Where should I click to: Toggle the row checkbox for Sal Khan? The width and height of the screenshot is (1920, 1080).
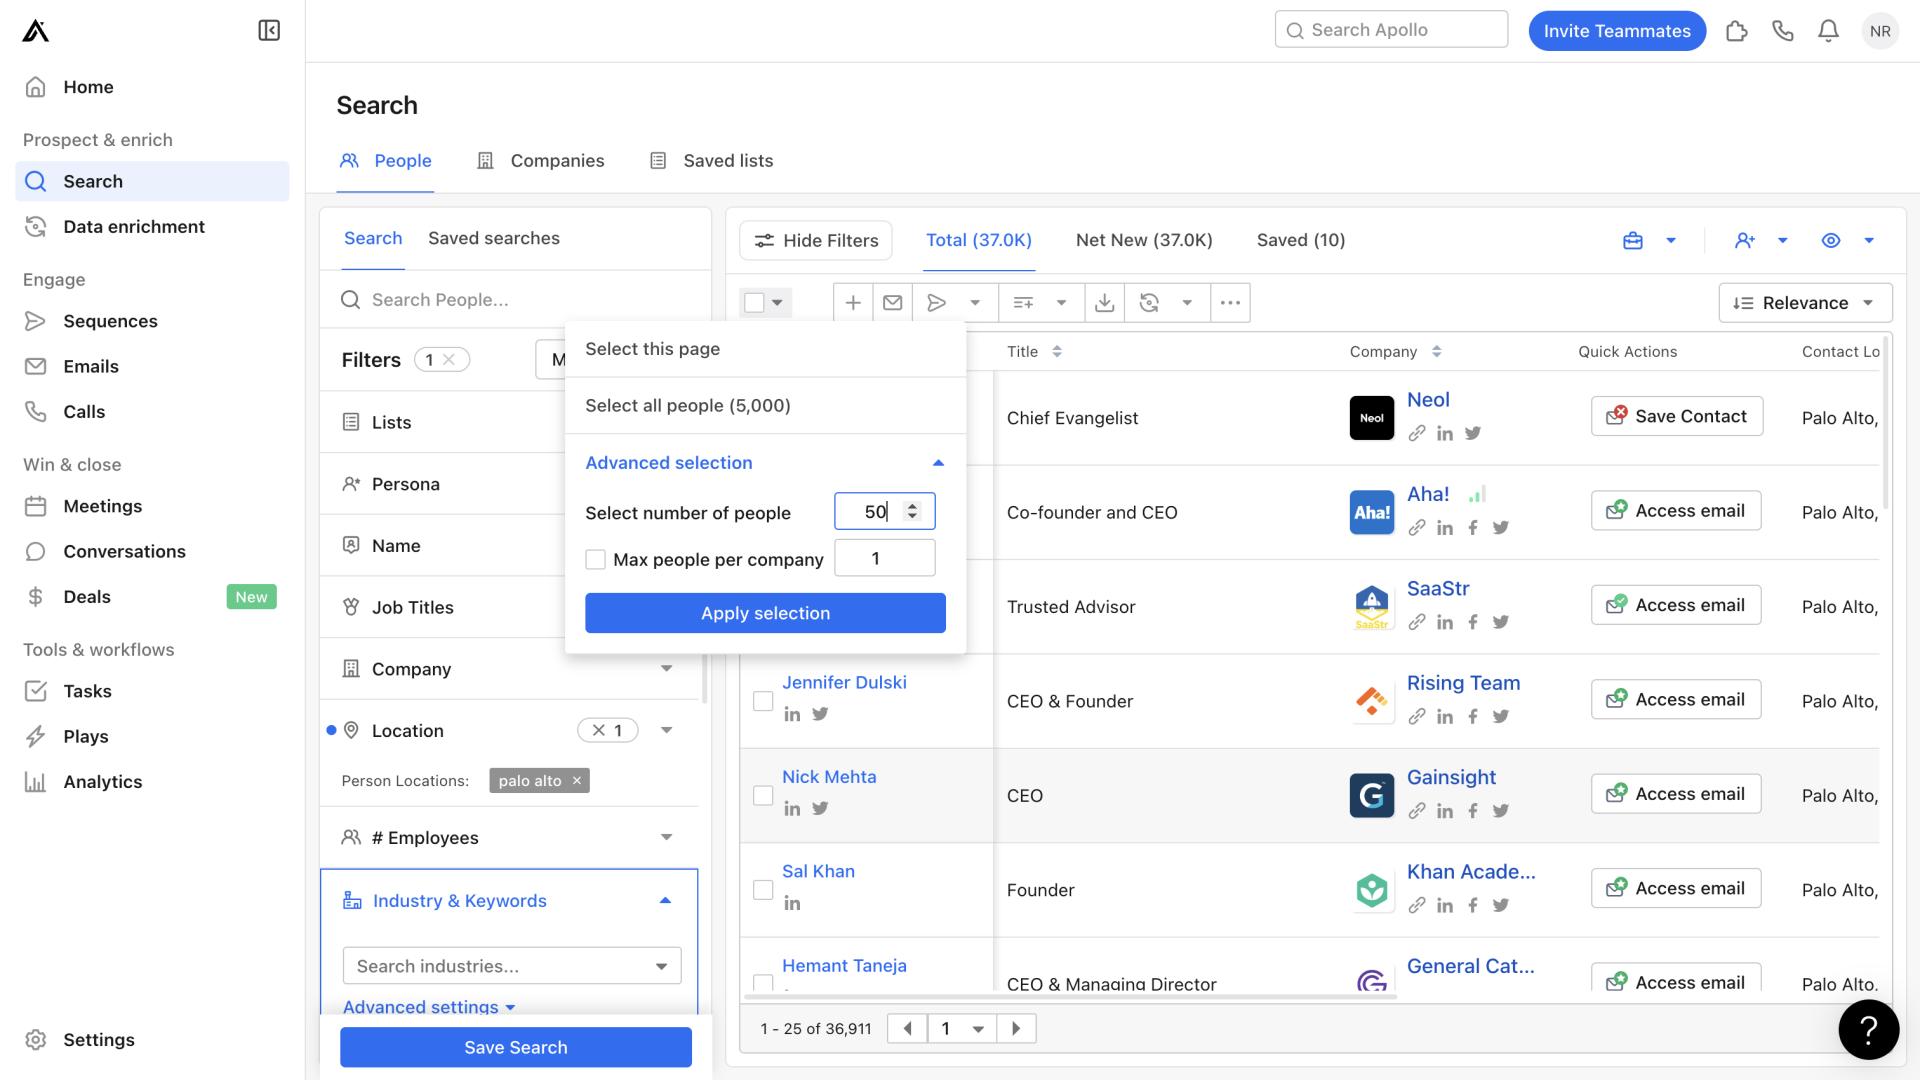tap(764, 887)
